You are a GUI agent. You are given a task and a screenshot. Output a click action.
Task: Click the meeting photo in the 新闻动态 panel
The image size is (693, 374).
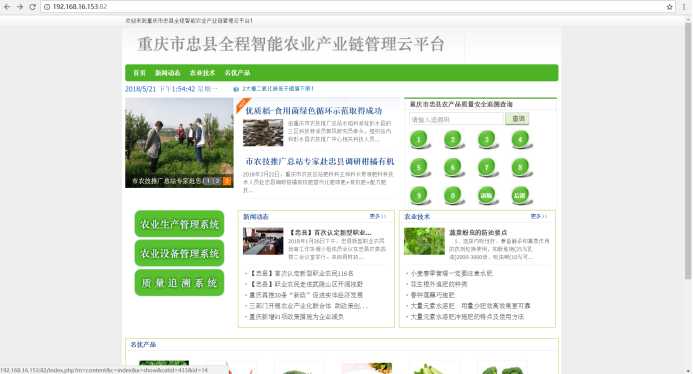(263, 241)
